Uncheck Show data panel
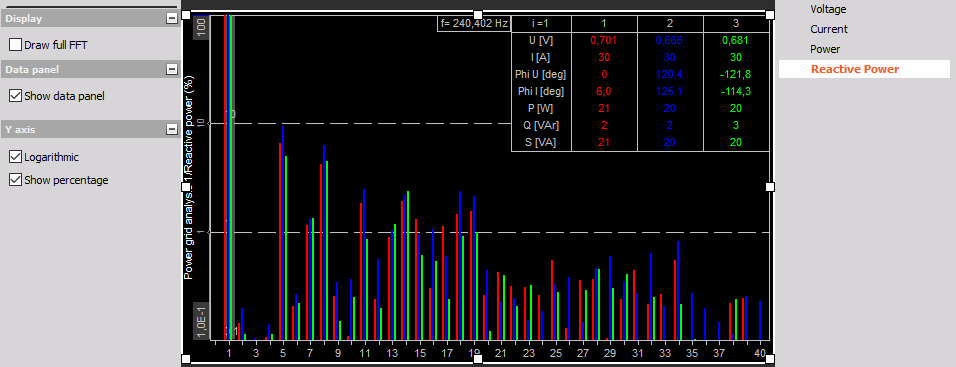Screen dimensions: 956x367 click(x=16, y=96)
